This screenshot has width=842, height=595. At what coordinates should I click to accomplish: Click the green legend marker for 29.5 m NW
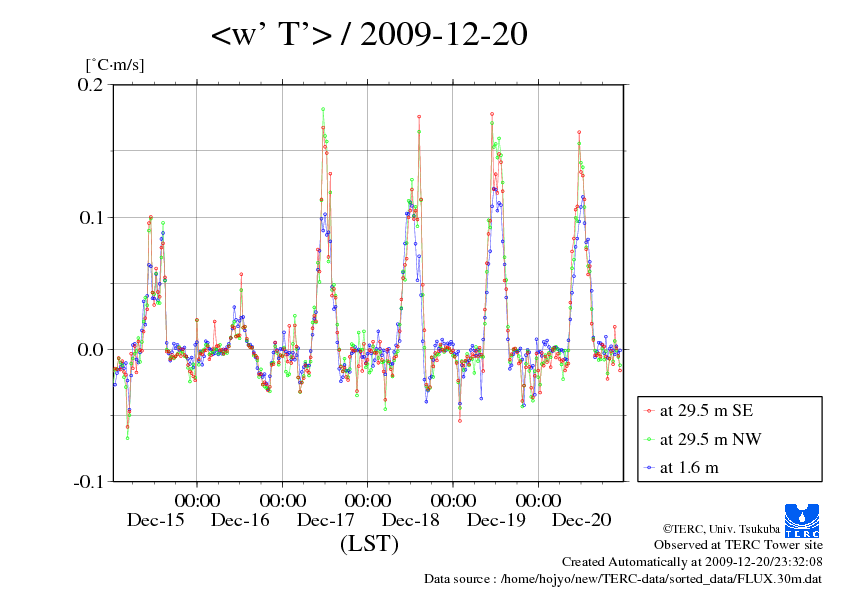click(649, 440)
